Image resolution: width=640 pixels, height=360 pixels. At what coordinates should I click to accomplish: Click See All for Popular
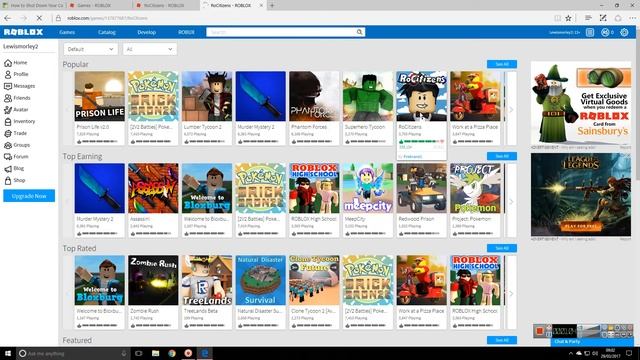click(x=502, y=64)
